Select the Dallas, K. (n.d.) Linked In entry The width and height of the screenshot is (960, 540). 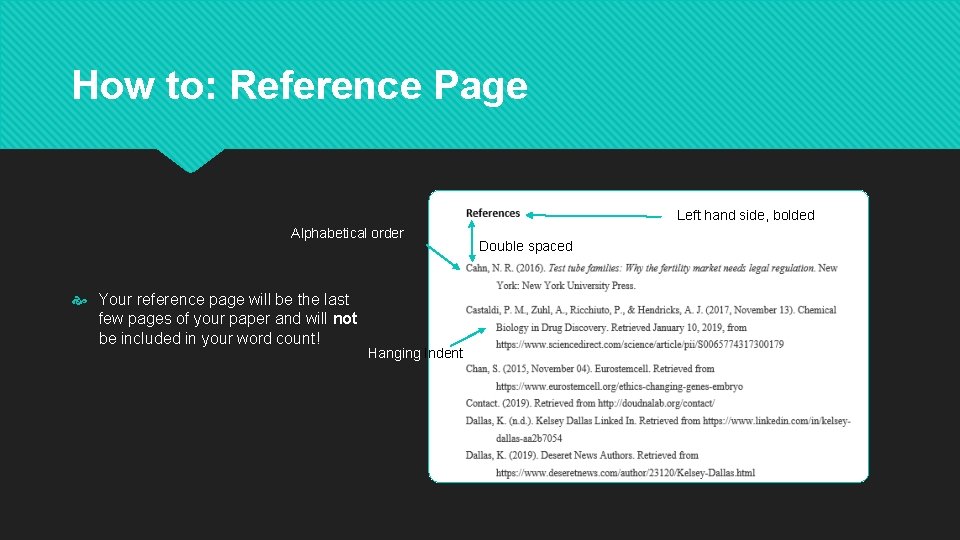(x=658, y=429)
